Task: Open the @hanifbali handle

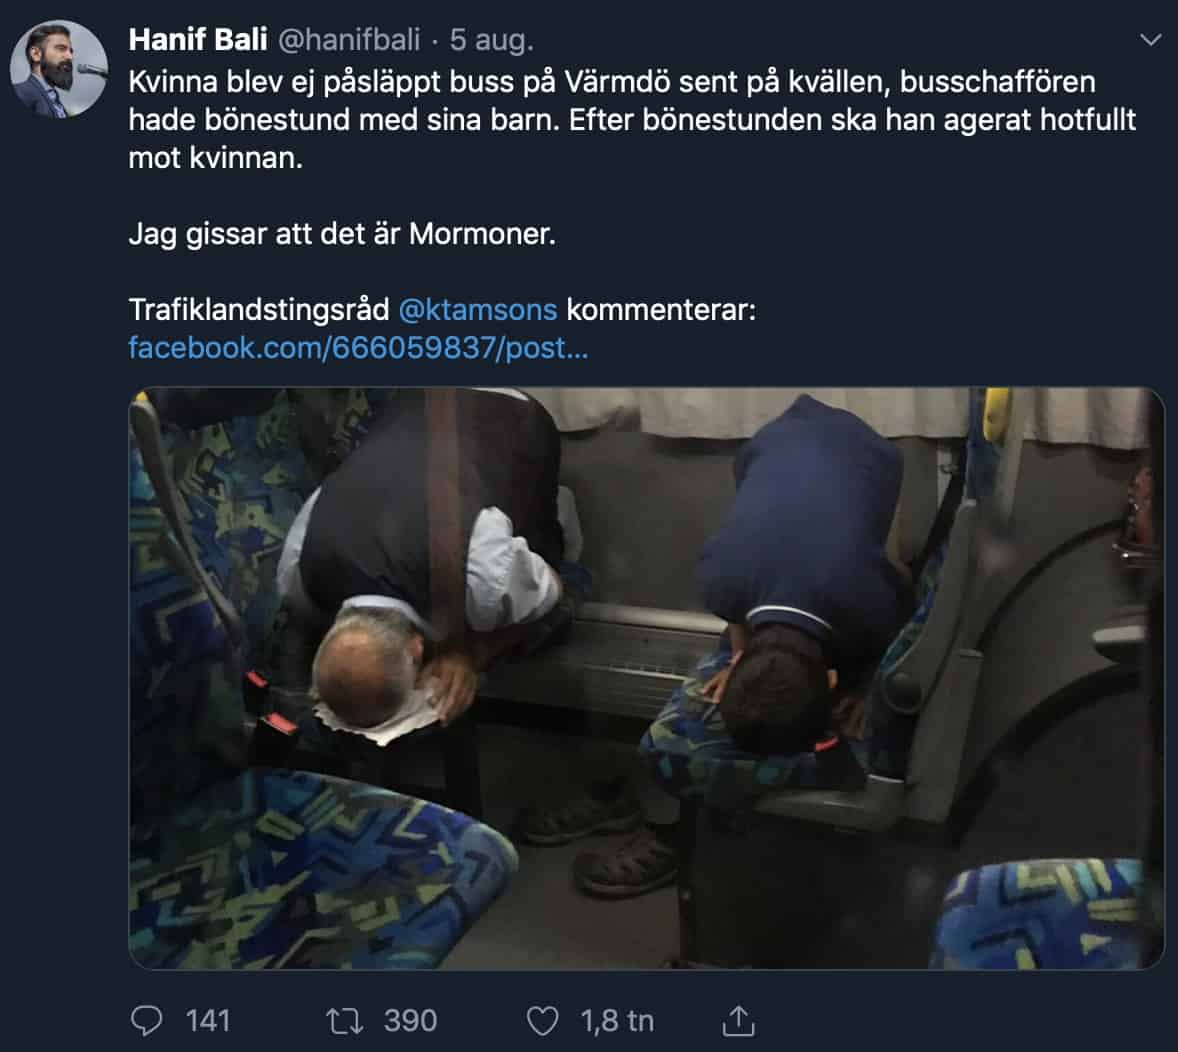Action: tap(349, 40)
